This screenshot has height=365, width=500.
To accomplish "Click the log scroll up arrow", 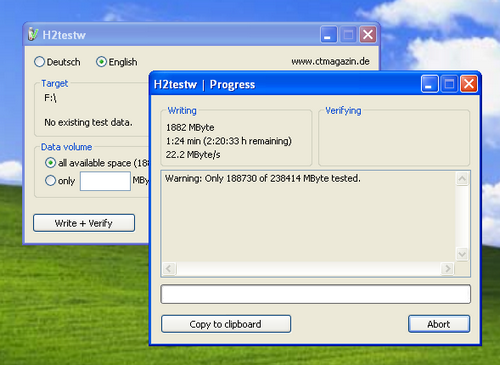I will [462, 179].
